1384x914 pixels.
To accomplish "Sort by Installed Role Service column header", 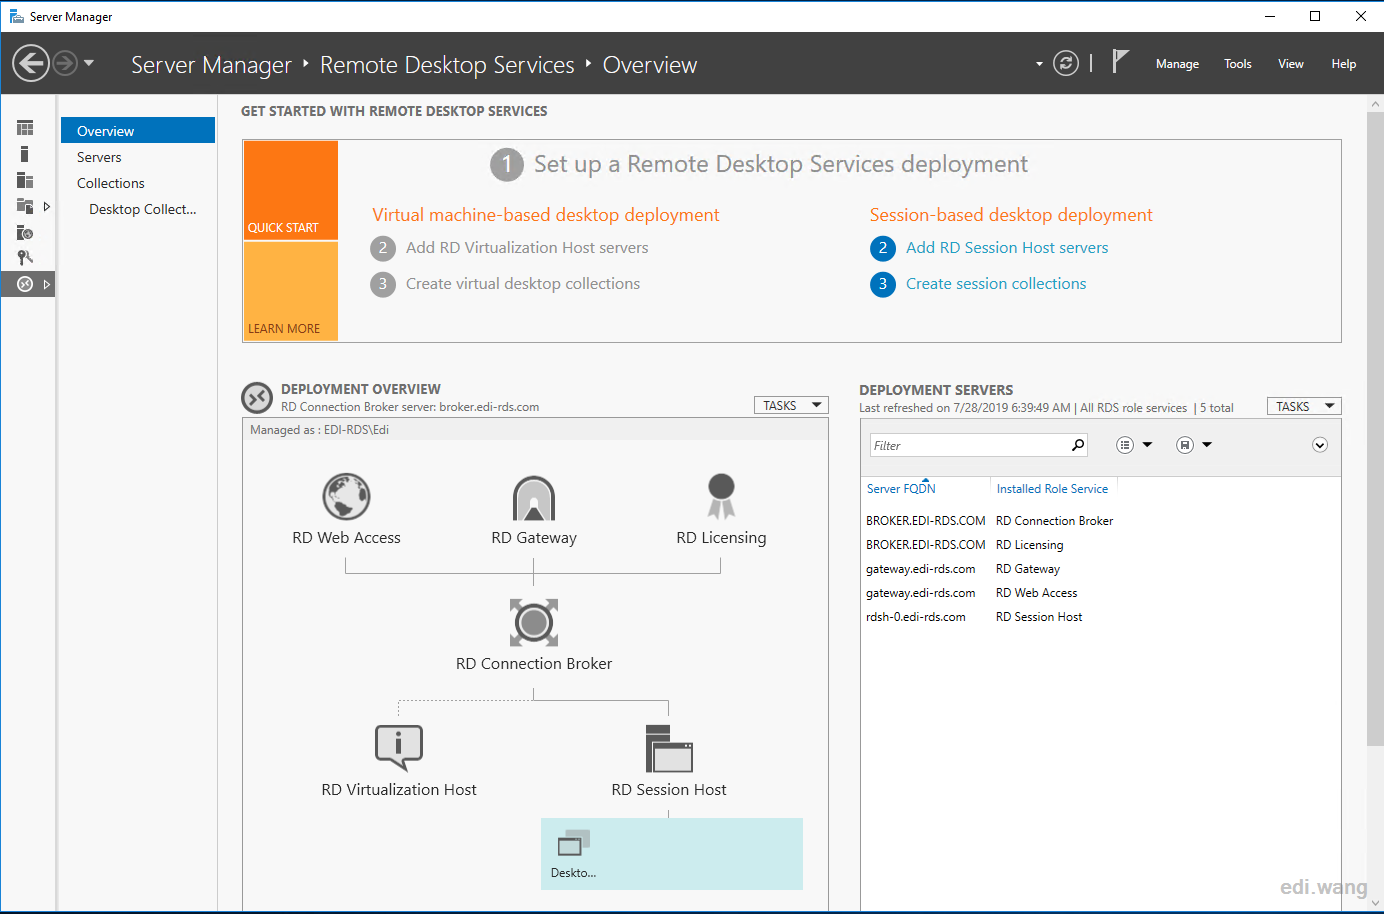I will (1052, 489).
